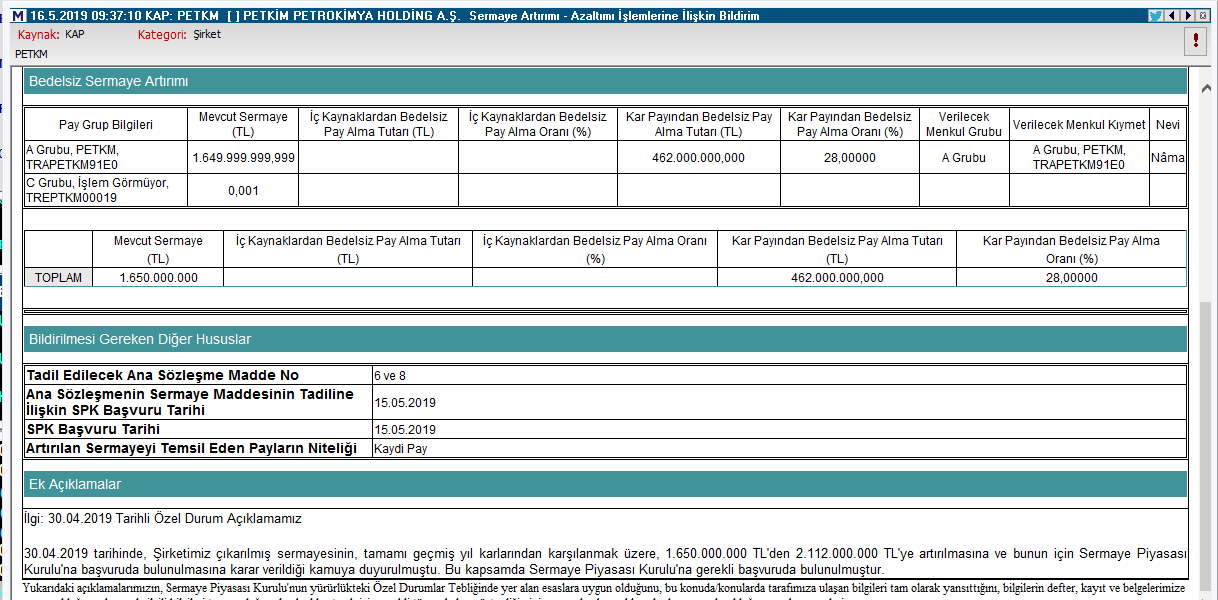Select the category value Şirket
Image resolution: width=1218 pixels, height=600 pixels.
[x=207, y=34]
